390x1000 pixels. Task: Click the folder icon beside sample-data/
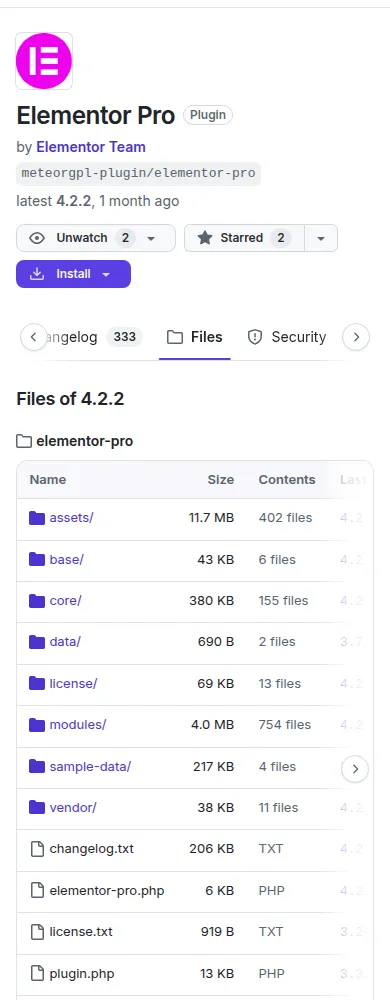tap(37, 766)
